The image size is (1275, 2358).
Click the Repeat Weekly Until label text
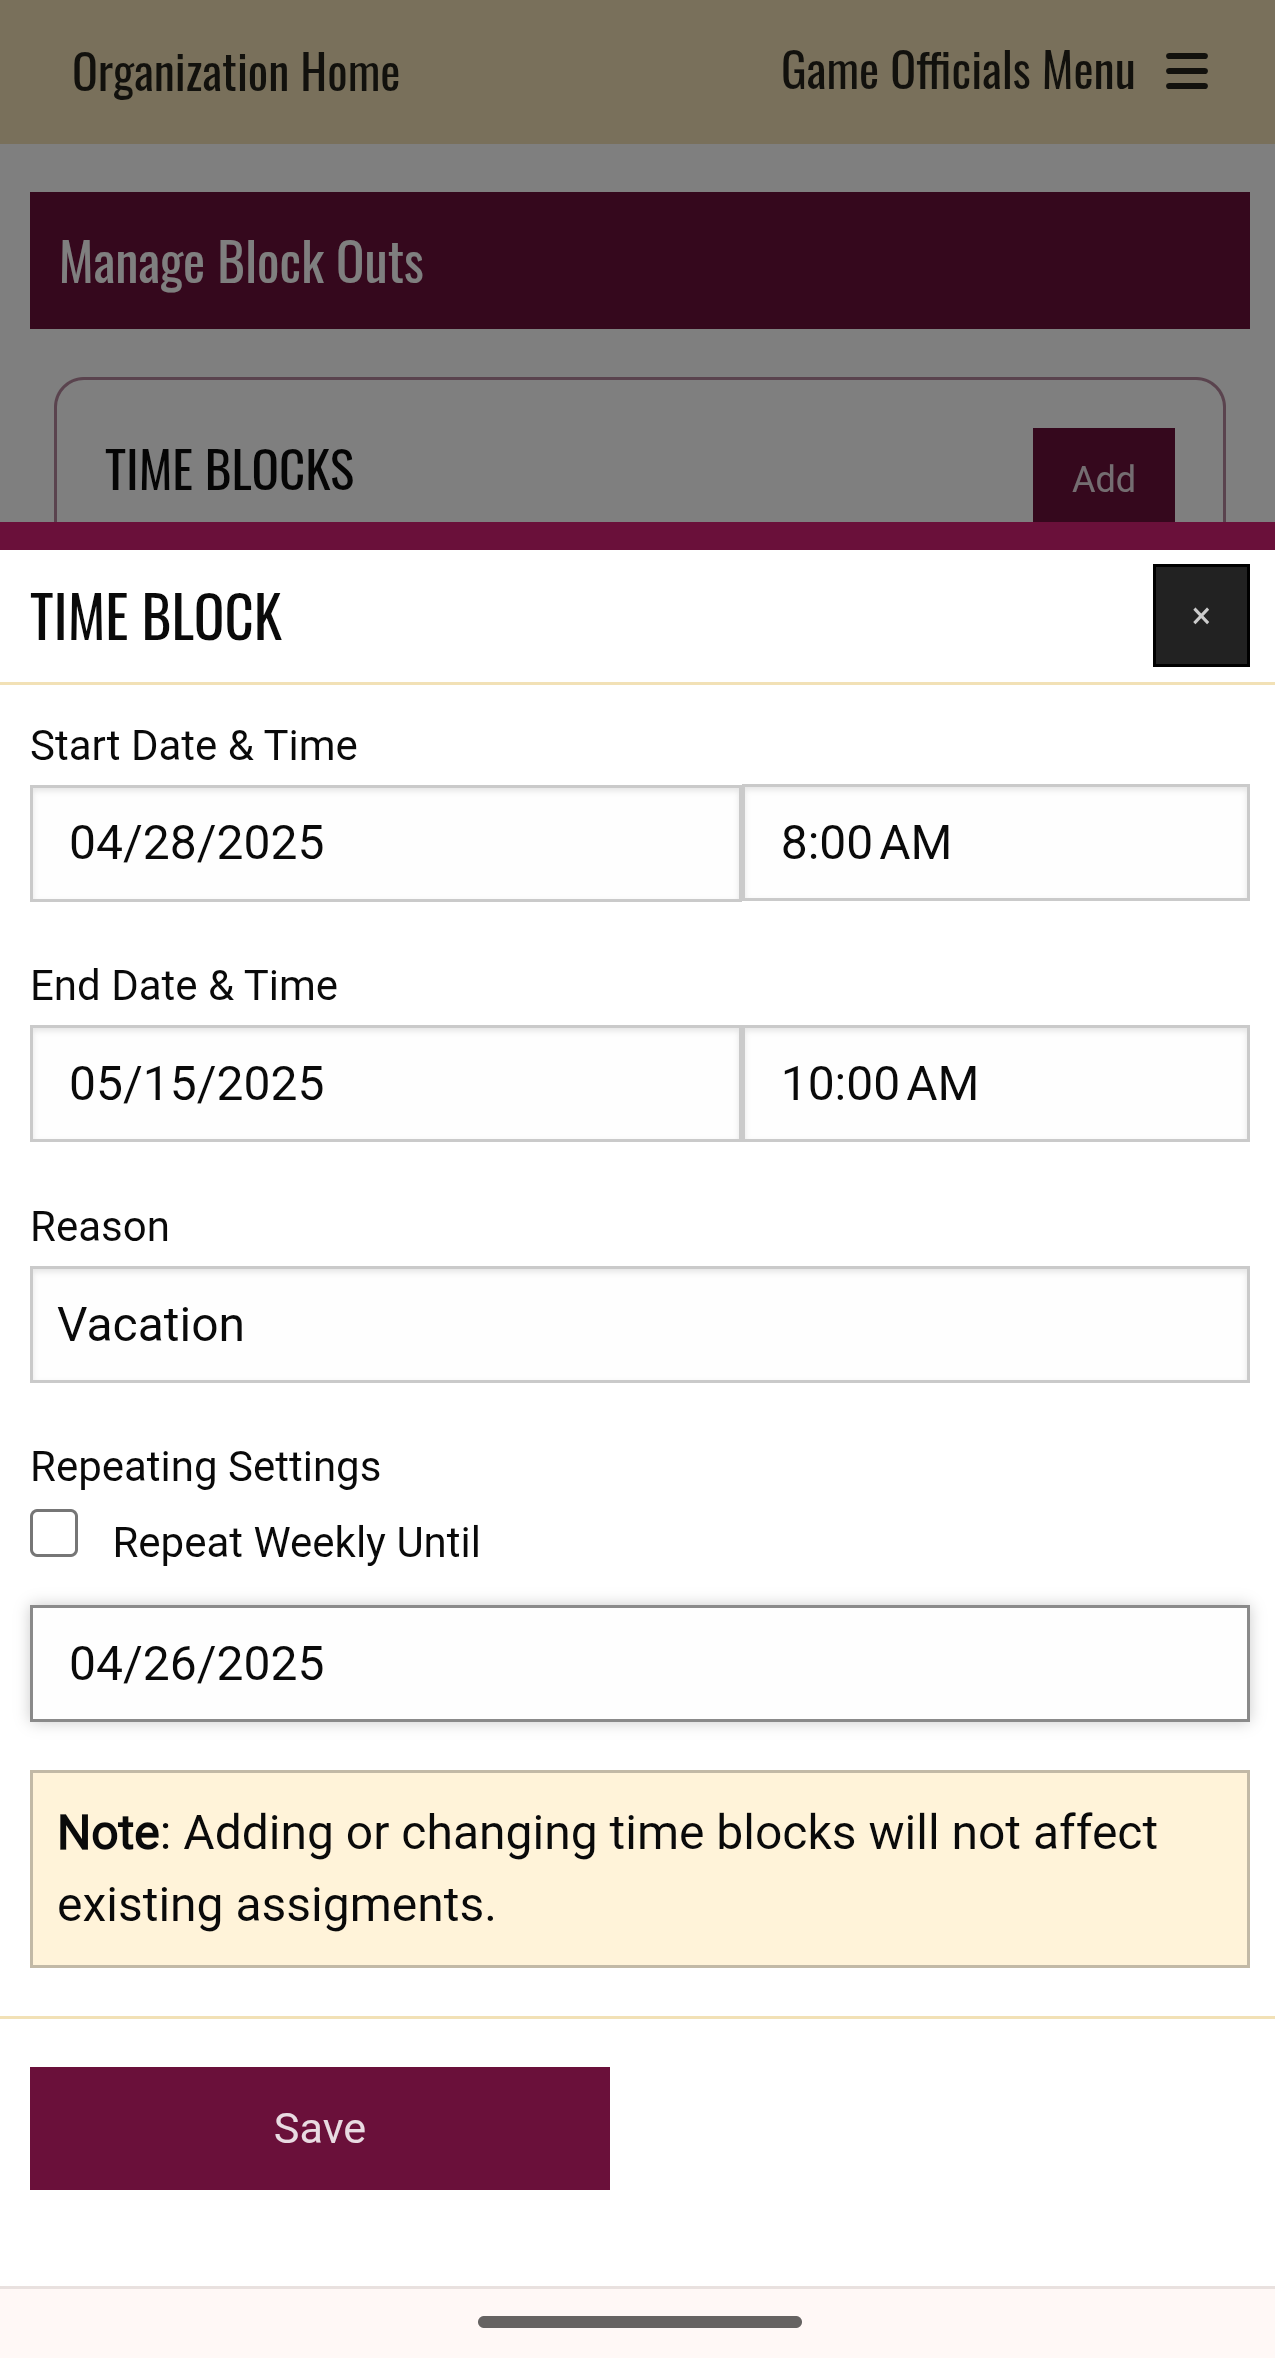pyautogui.click(x=296, y=1542)
